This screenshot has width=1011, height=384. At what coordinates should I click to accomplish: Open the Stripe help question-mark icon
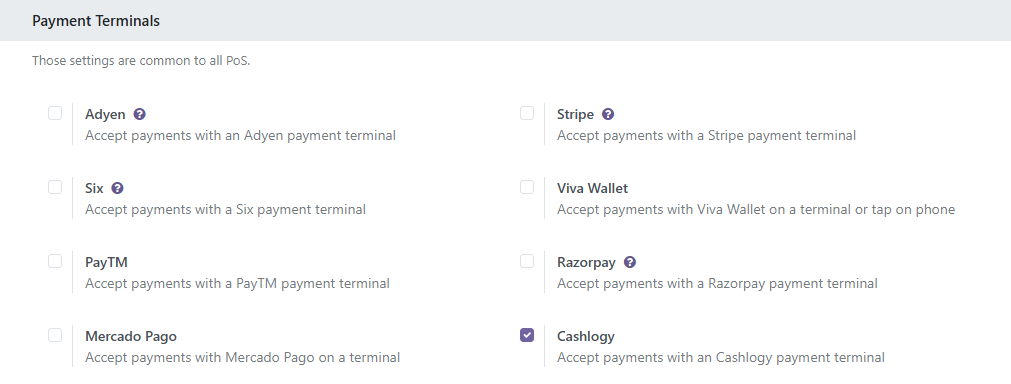tap(608, 114)
